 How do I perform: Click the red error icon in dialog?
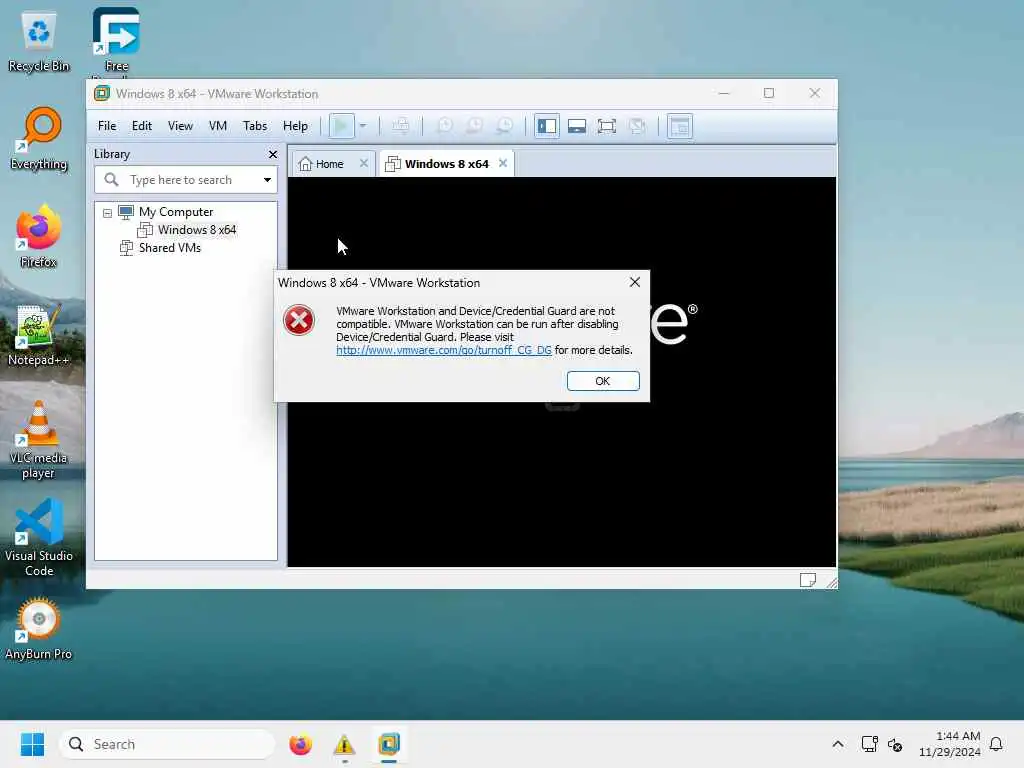[x=298, y=320]
